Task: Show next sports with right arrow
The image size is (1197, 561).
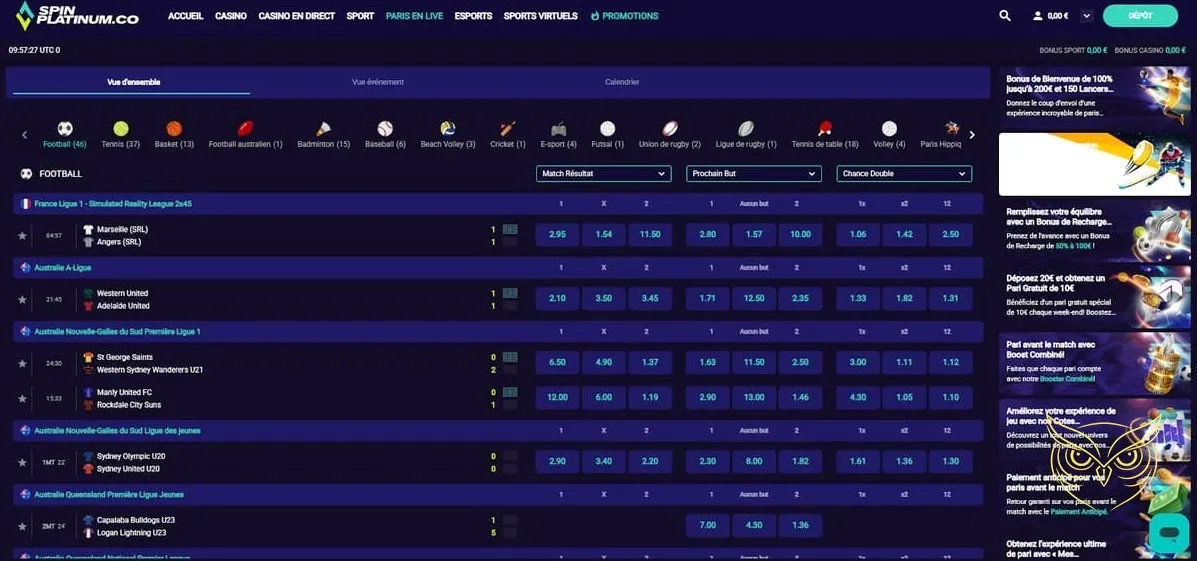Action: 972,135
